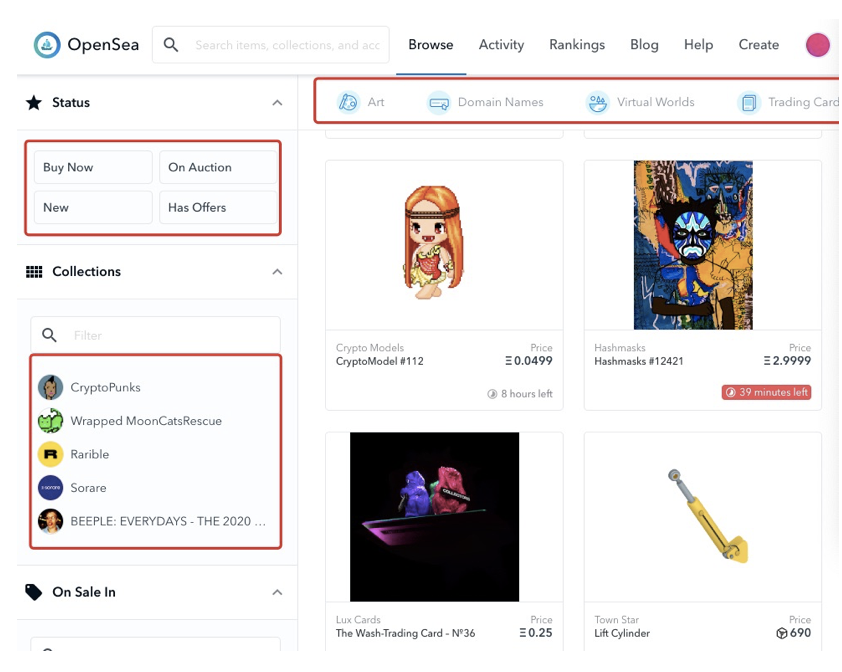Collapse the Status section

click(277, 103)
